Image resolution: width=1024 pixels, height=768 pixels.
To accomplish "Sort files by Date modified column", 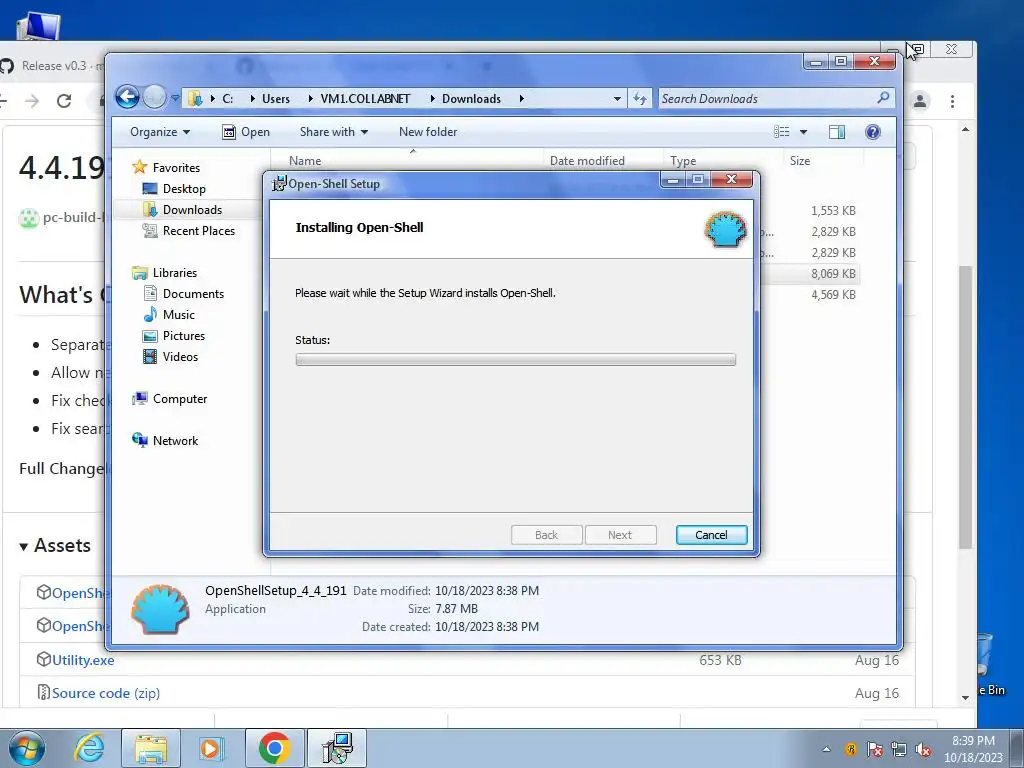I will (x=587, y=161).
